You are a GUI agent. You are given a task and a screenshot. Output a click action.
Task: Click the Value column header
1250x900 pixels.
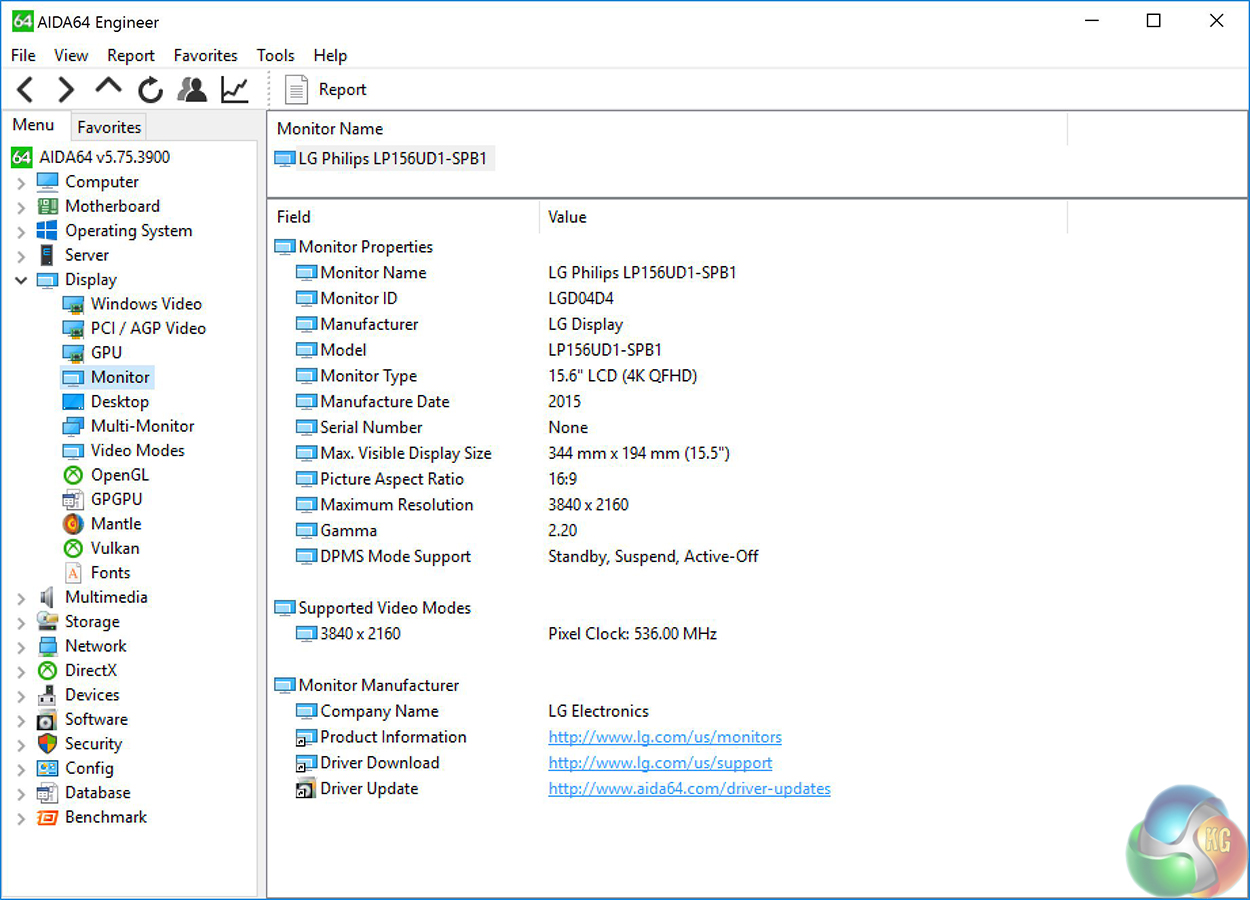point(567,217)
